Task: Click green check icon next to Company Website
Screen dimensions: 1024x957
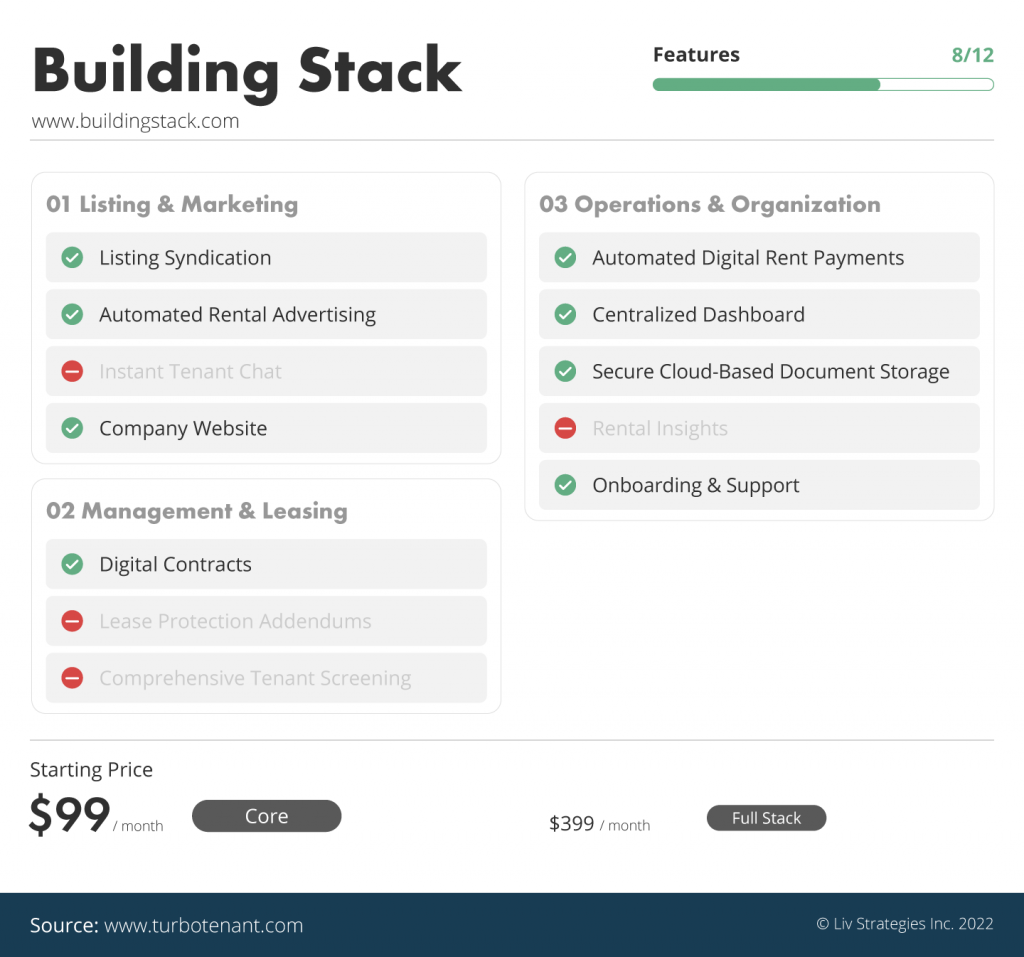Action: pos(72,428)
